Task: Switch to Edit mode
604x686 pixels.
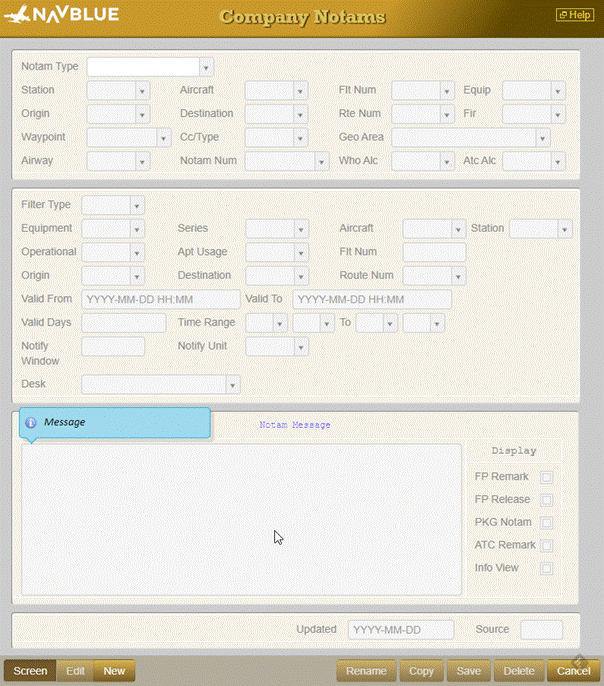Action: click(75, 671)
